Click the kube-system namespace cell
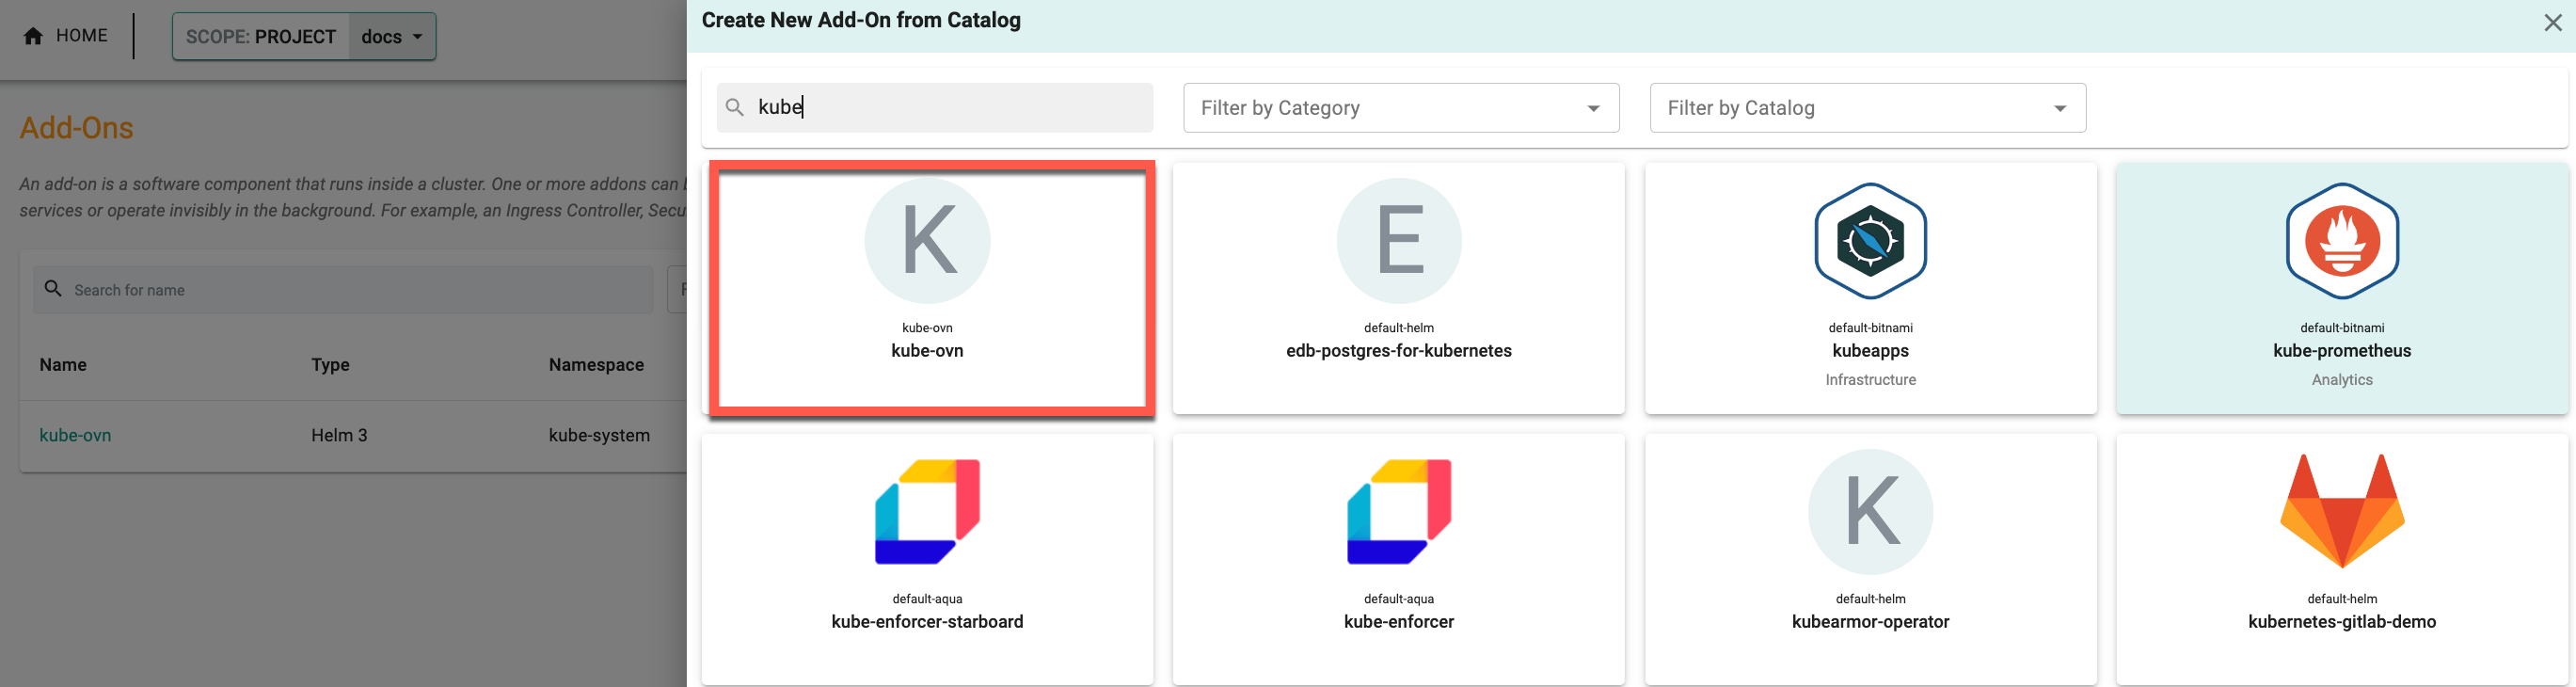 click(x=599, y=436)
